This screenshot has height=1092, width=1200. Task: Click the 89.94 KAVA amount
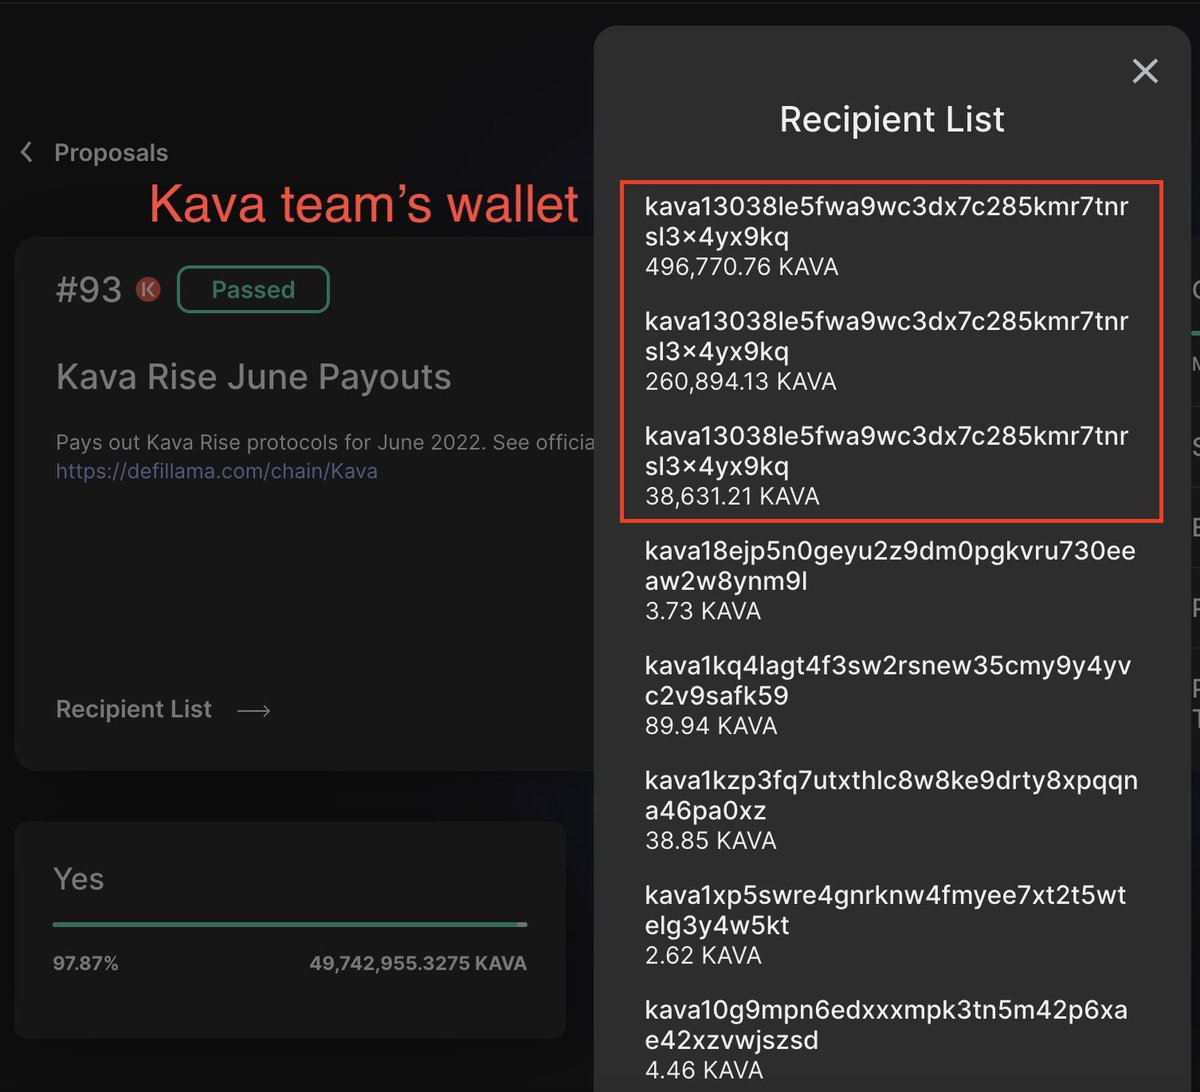711,725
